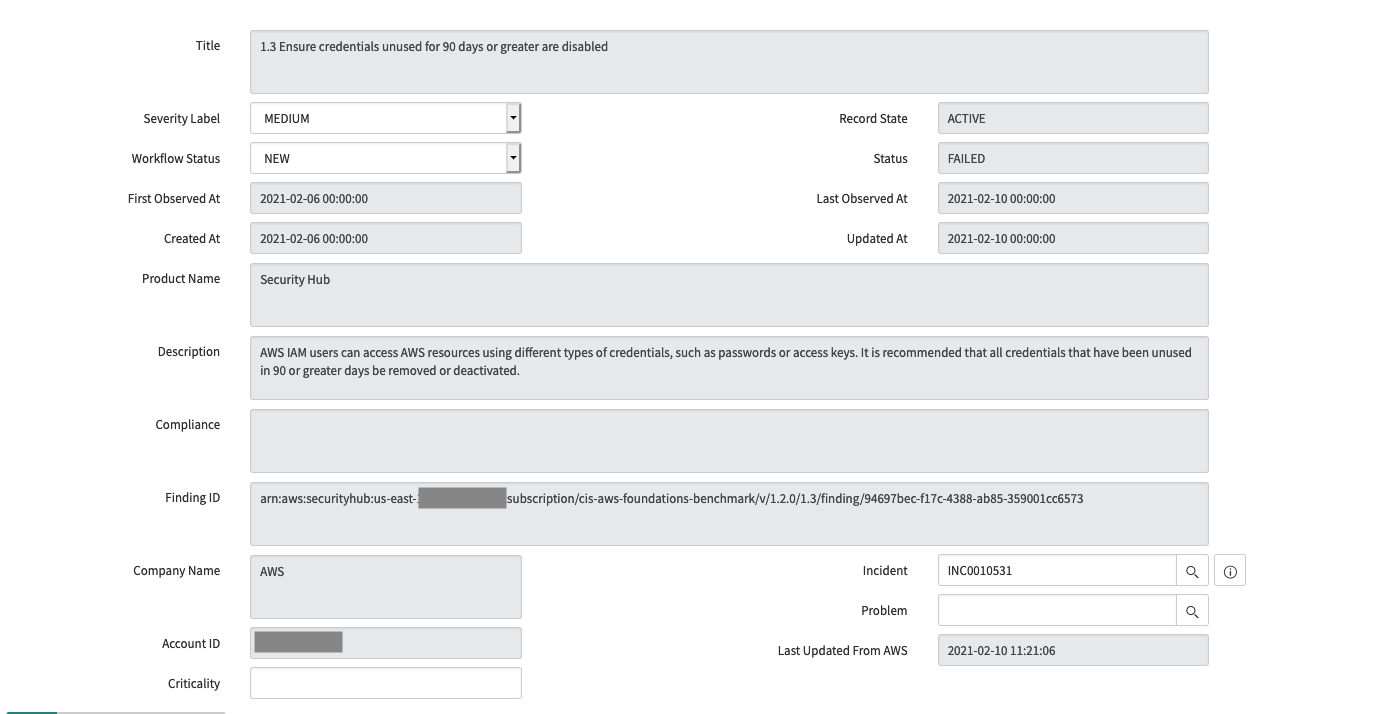Viewport: 1395px width, 714px height.
Task: Select the First Observed At date field
Action: [385, 198]
